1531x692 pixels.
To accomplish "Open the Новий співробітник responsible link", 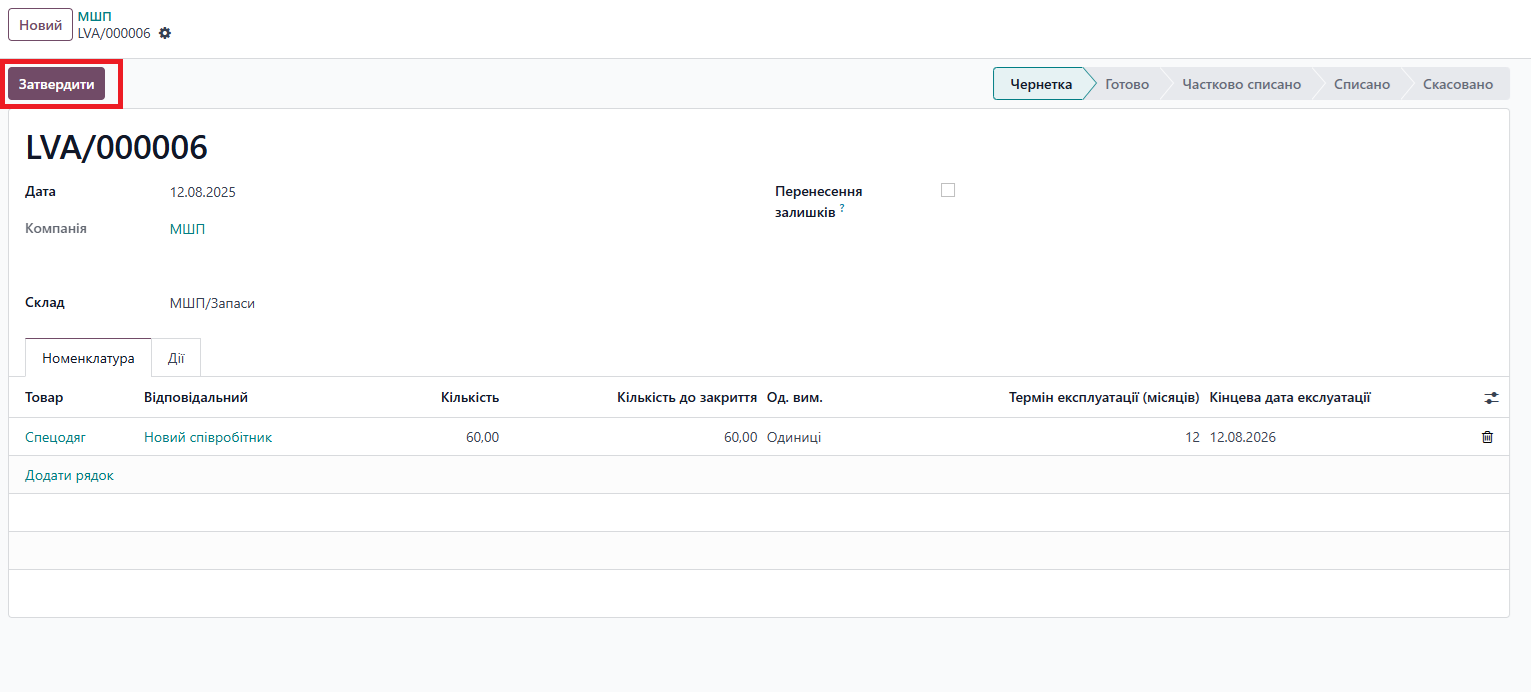I will pyautogui.click(x=208, y=437).
